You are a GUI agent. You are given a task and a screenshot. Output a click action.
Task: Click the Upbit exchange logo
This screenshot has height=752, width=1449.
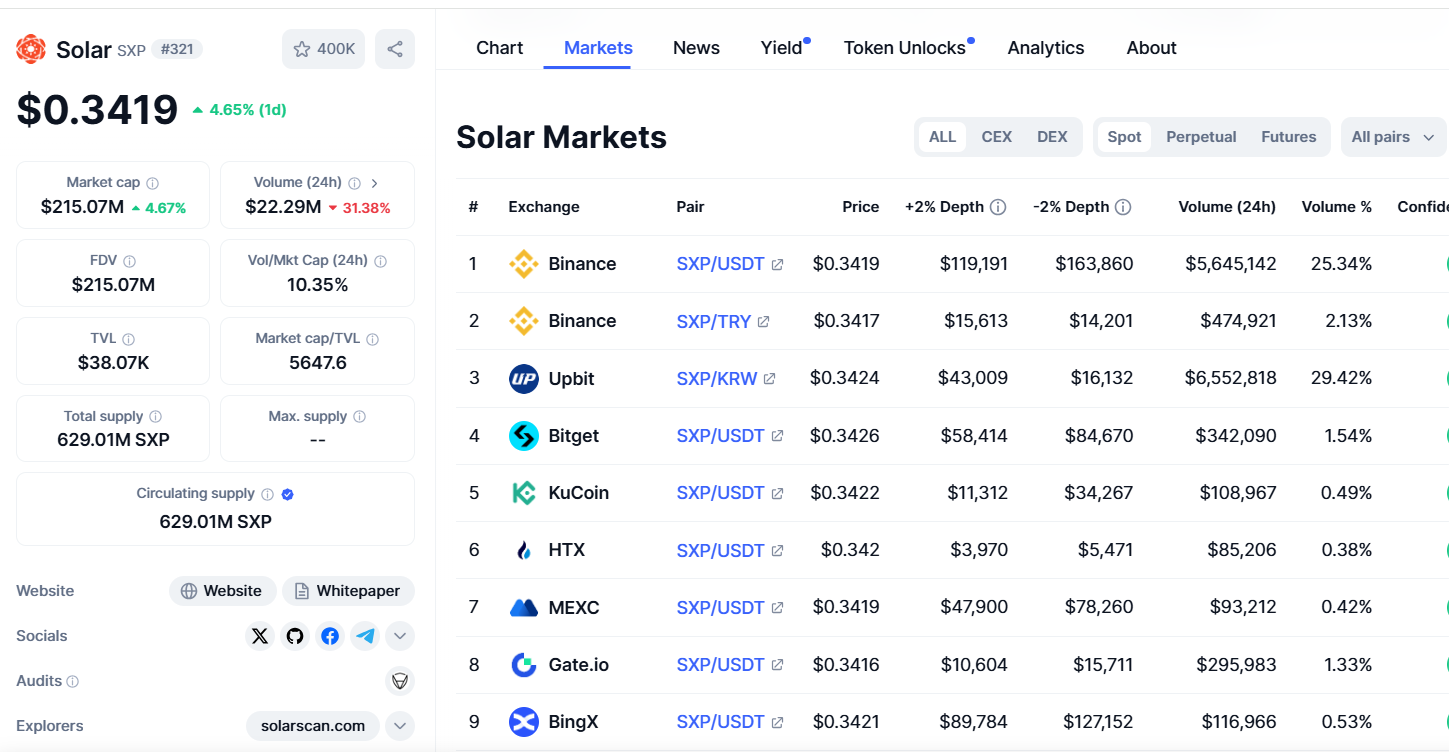point(524,379)
